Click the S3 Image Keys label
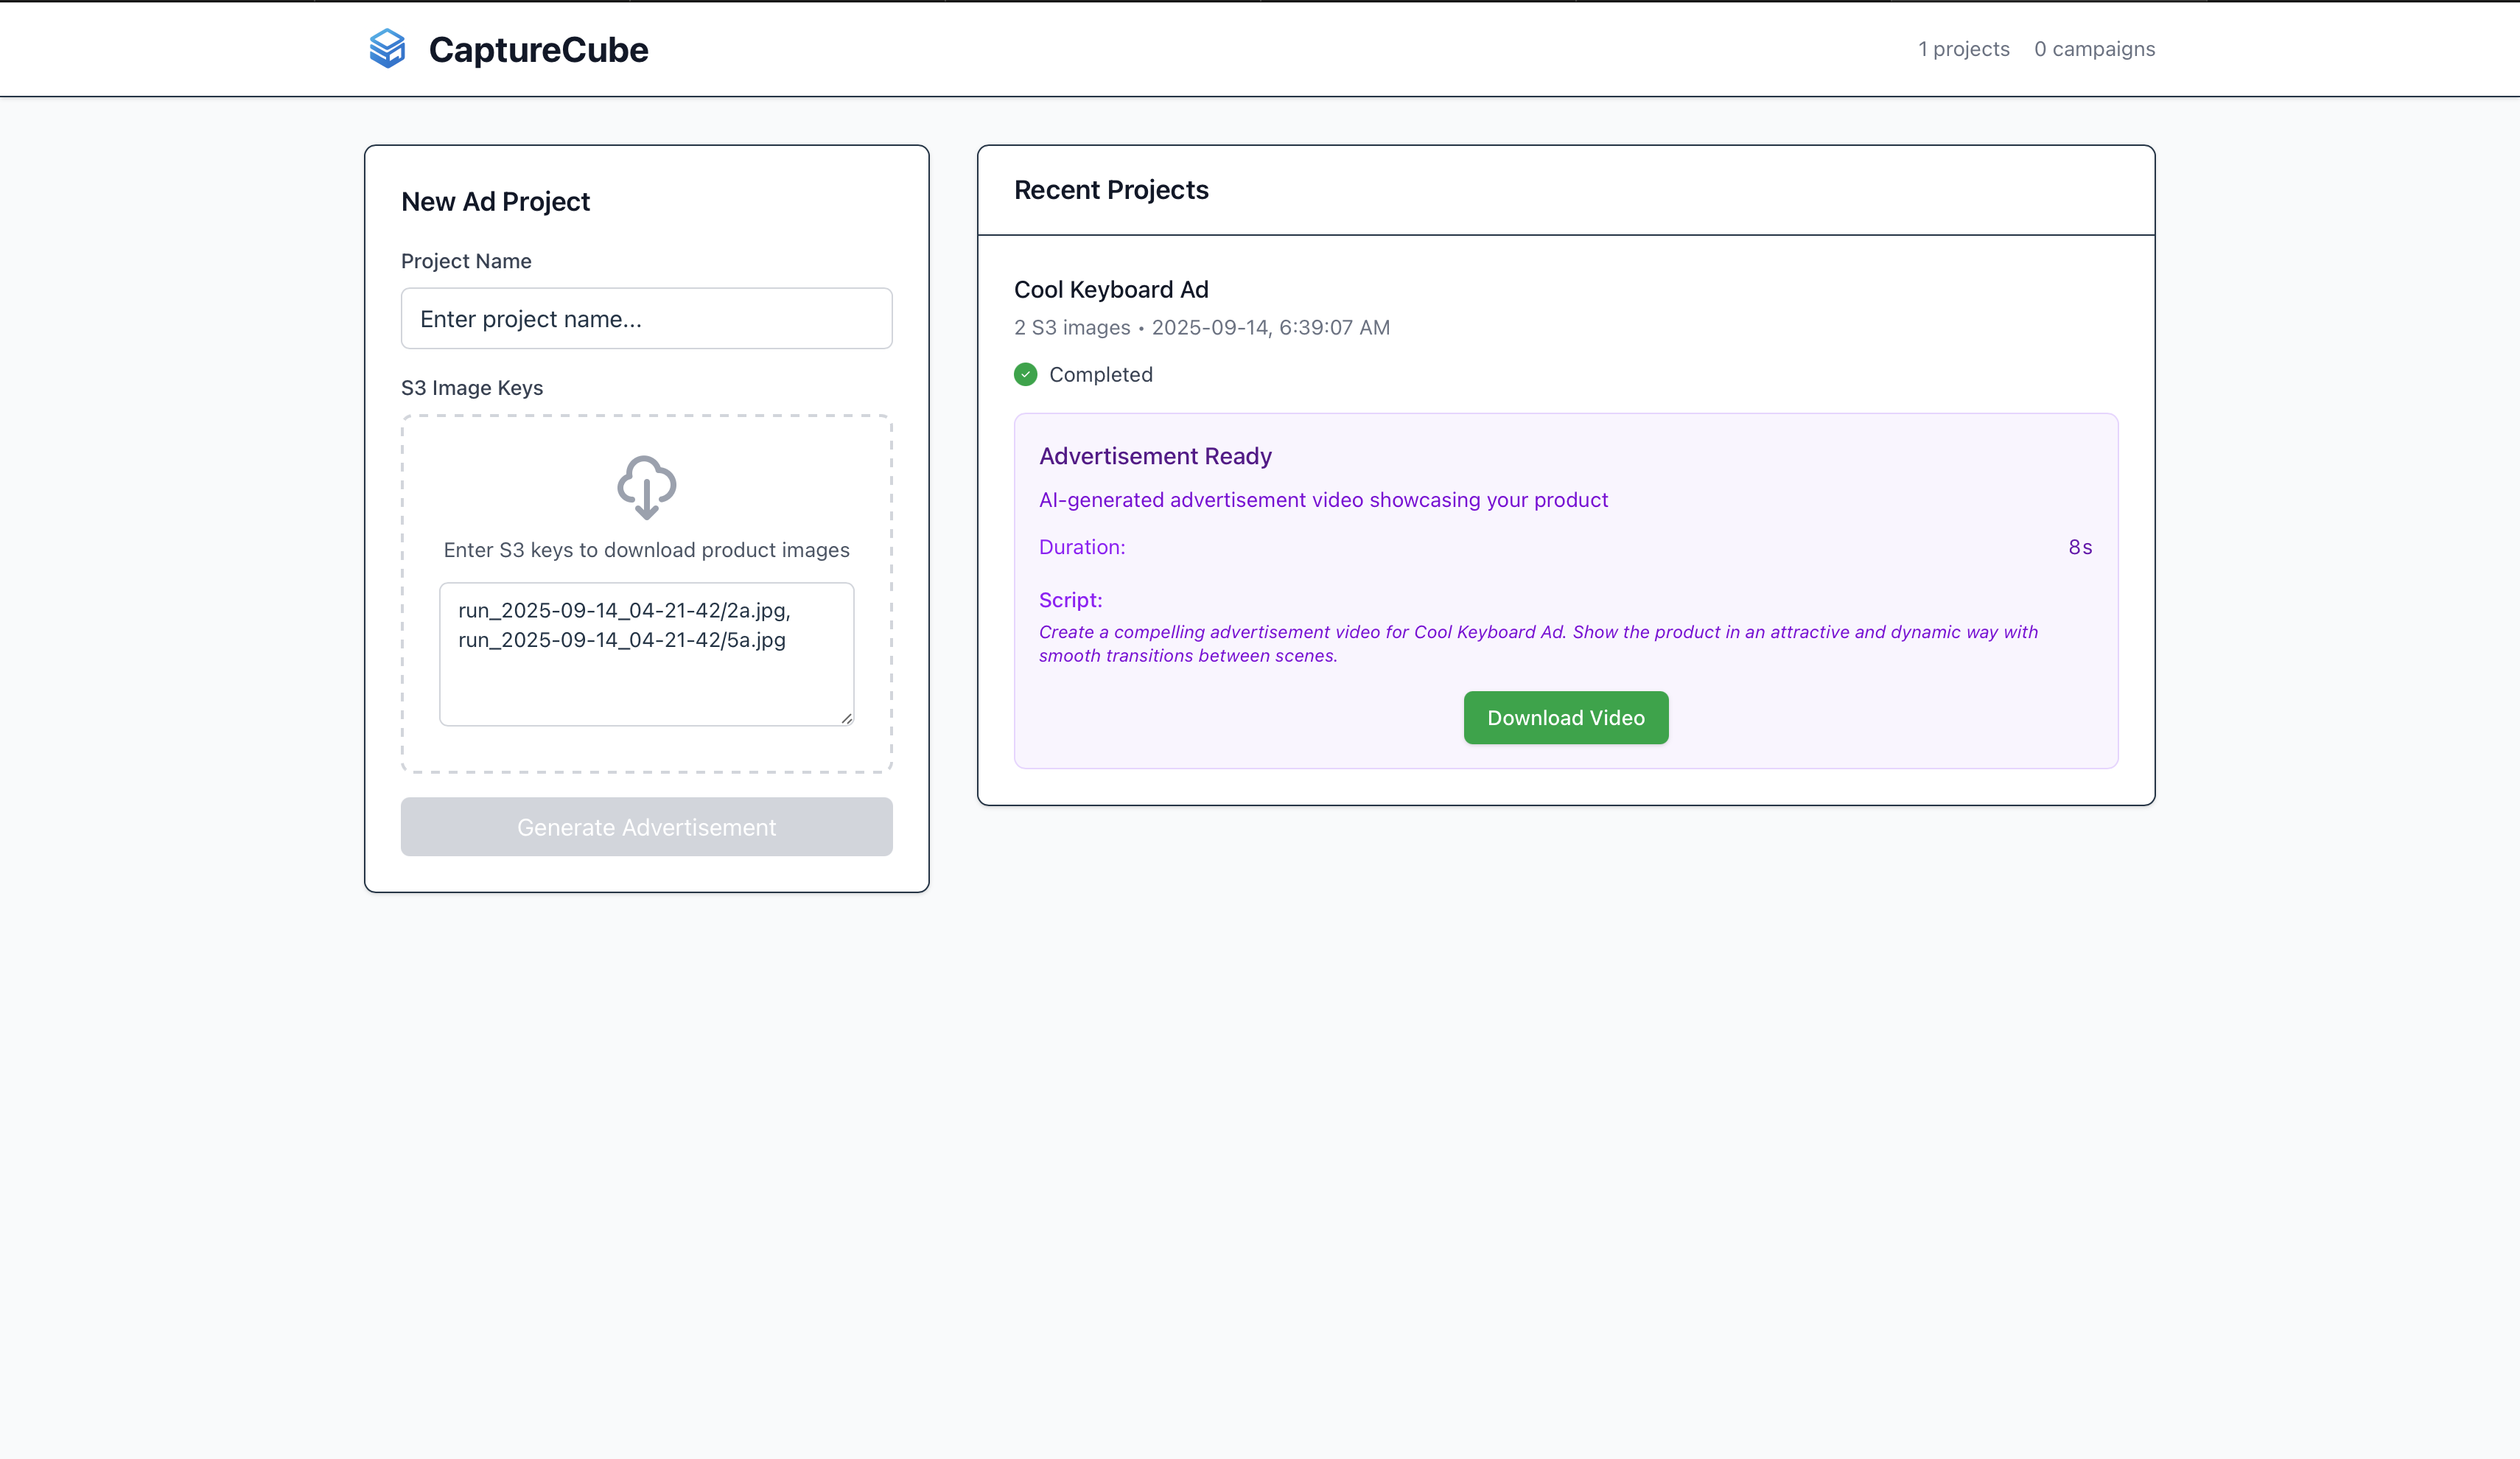The image size is (2520, 1459). 472,388
